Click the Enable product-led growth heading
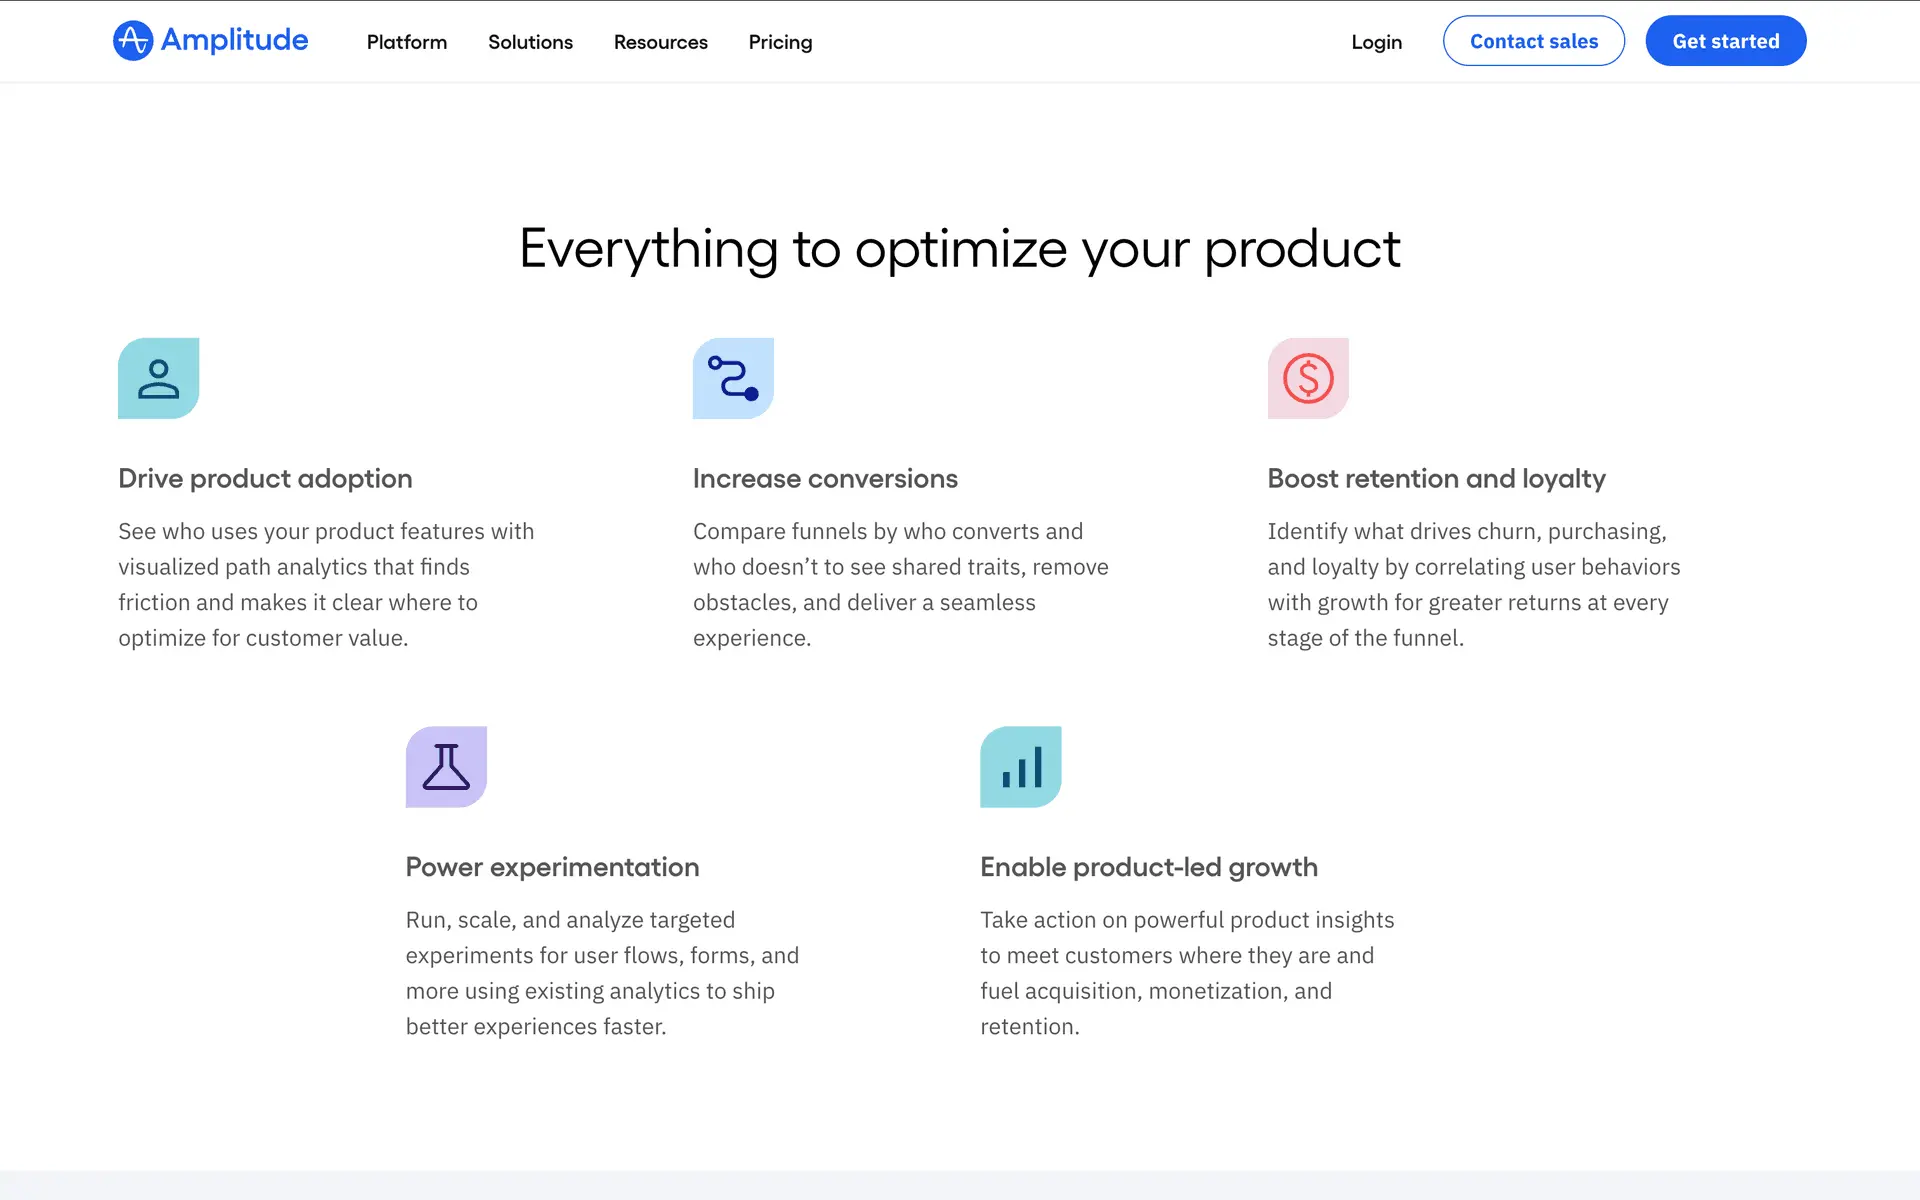Viewport: 1920px width, 1200px height. pos(1148,867)
